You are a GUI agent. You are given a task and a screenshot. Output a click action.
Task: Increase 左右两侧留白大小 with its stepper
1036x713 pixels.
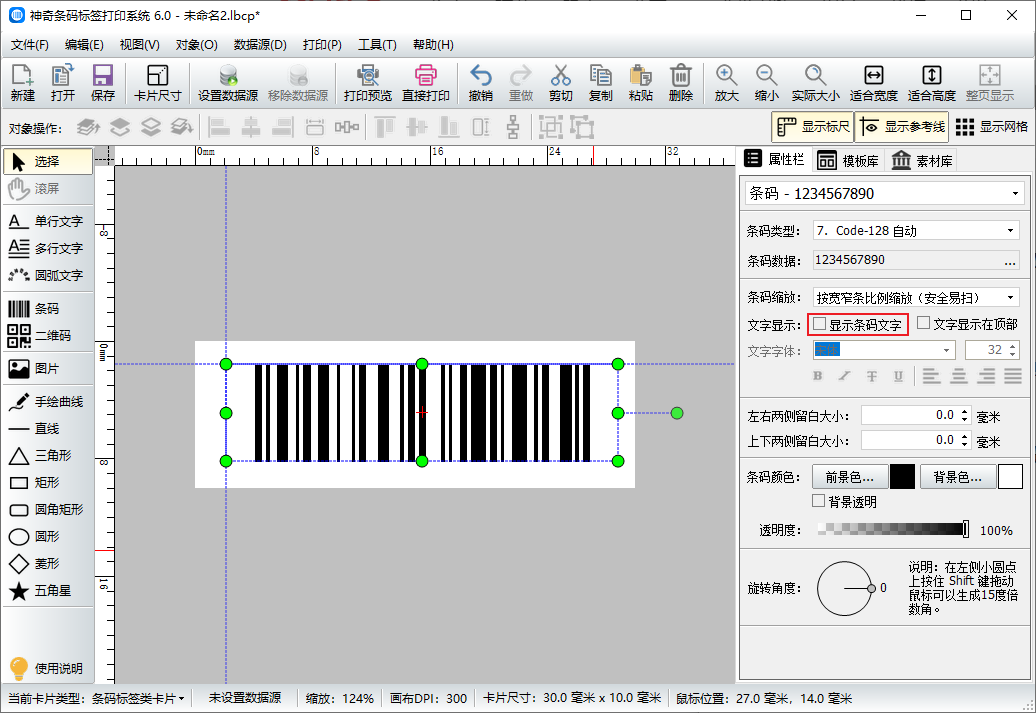pos(965,412)
